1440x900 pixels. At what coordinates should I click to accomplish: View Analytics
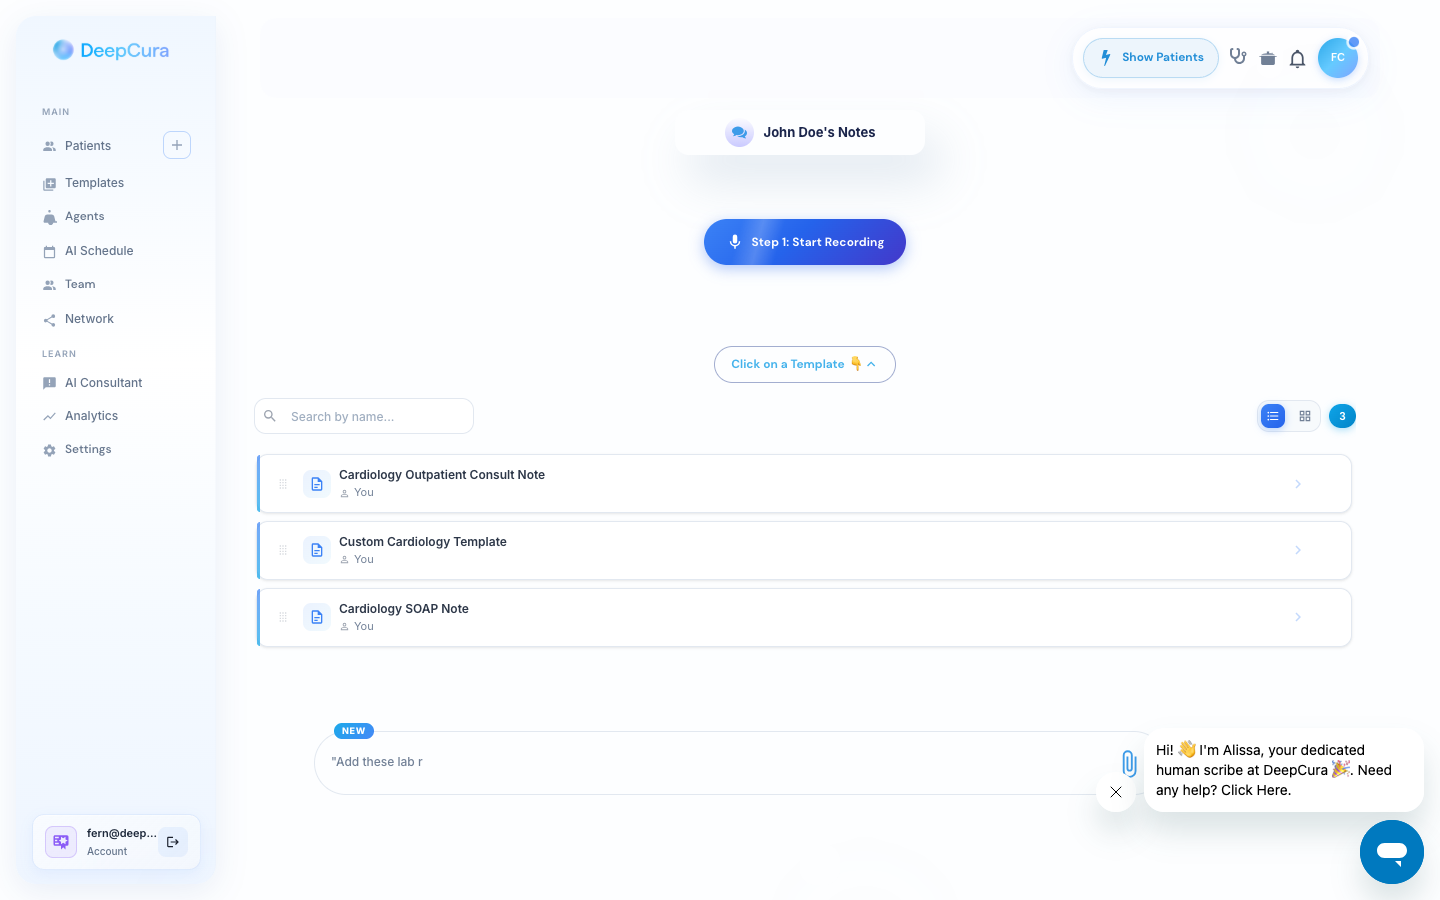(91, 416)
